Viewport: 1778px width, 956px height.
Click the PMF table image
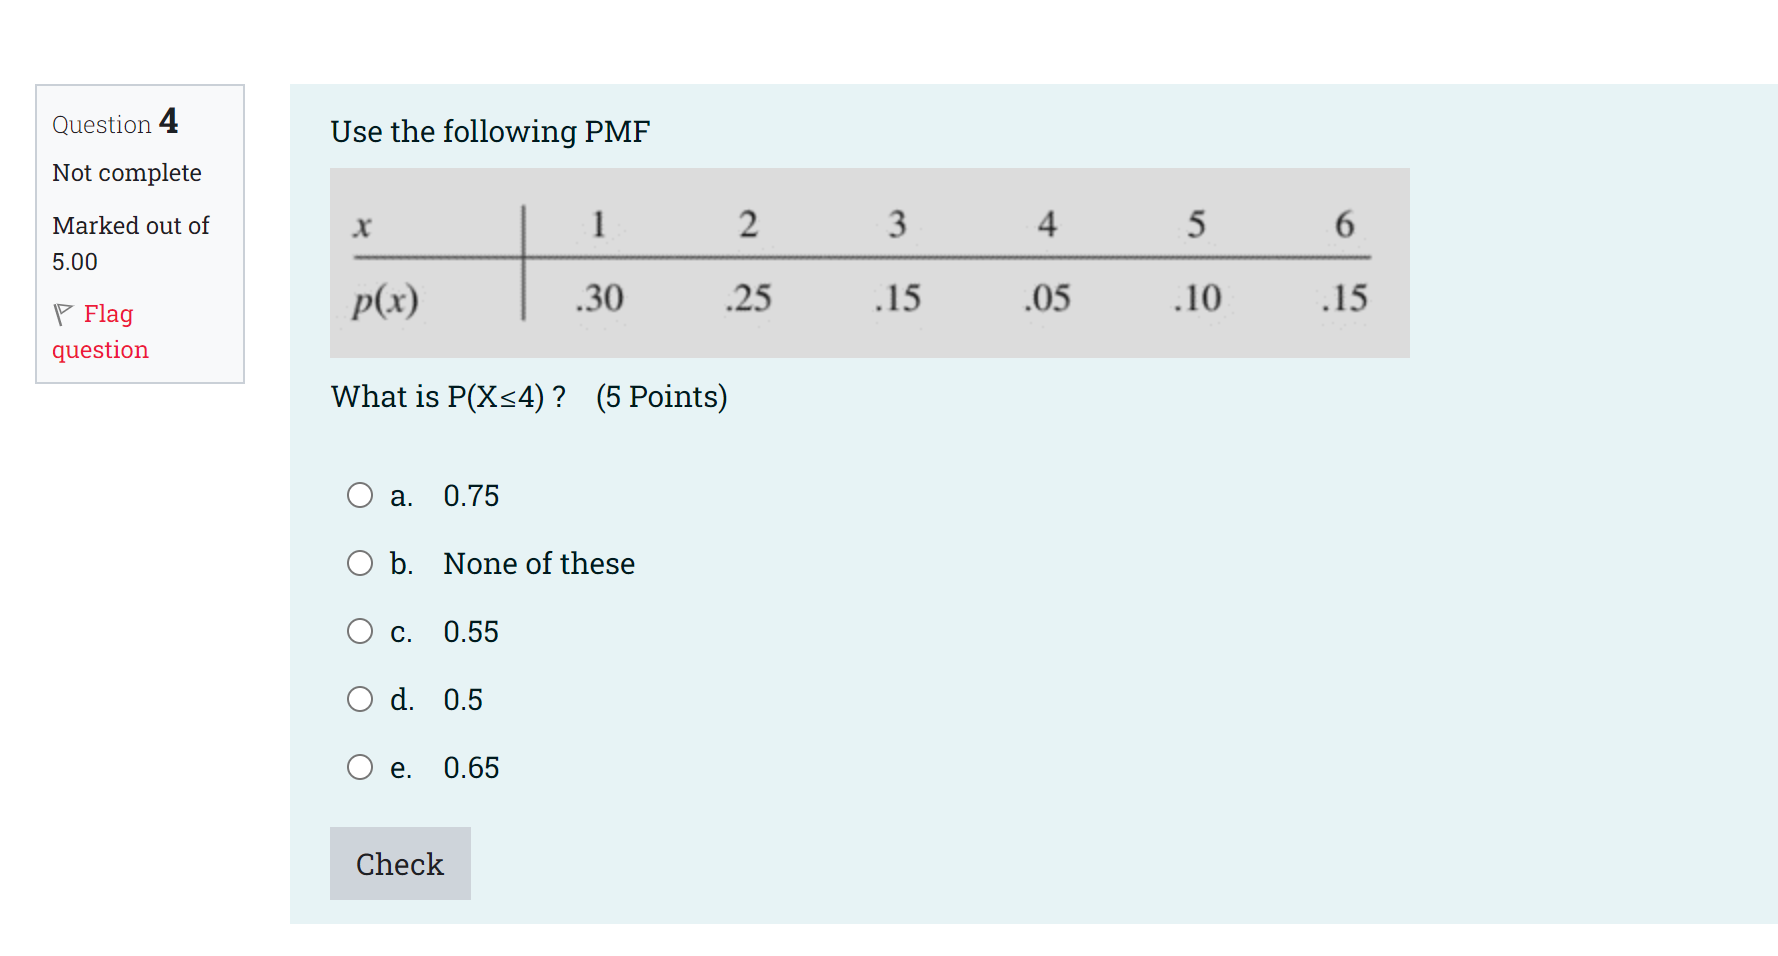pos(869,262)
